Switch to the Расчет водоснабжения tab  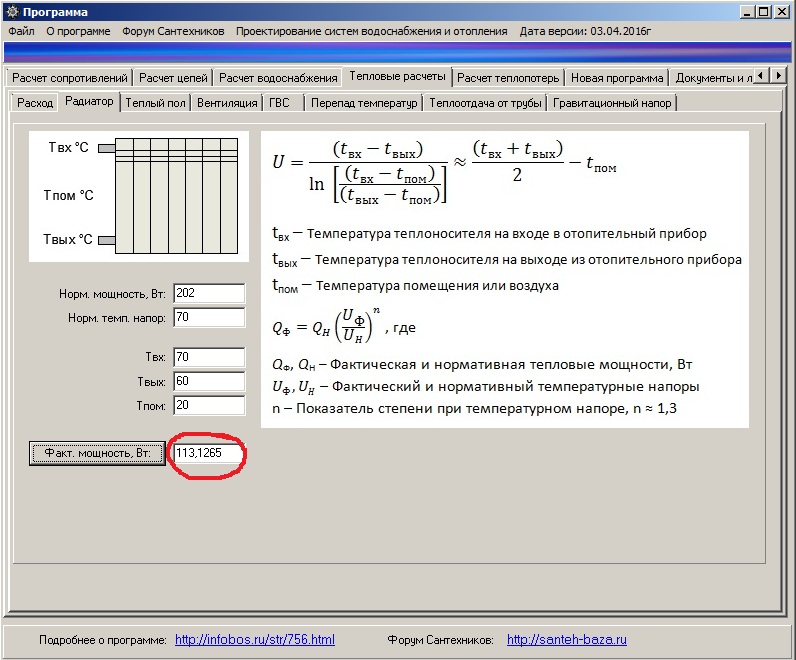278,78
